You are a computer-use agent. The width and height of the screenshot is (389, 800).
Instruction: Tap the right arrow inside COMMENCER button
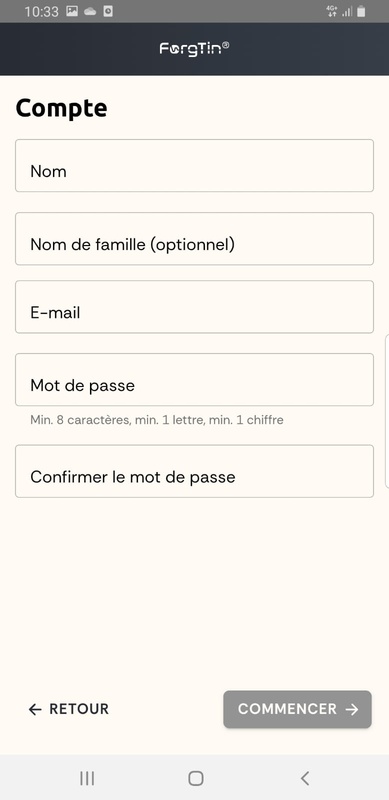click(352, 709)
